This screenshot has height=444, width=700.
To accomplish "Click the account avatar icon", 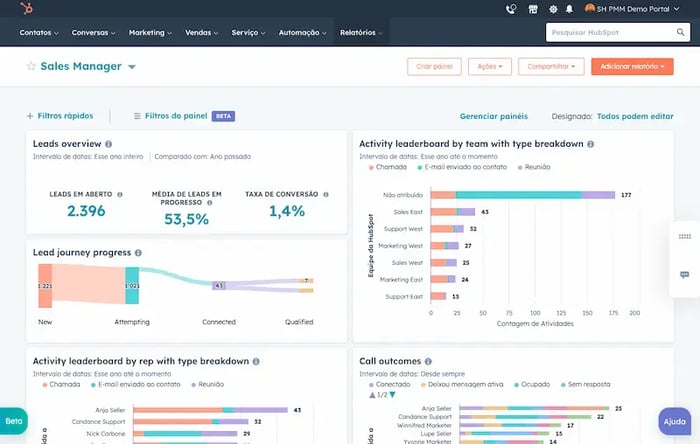I will point(590,8).
